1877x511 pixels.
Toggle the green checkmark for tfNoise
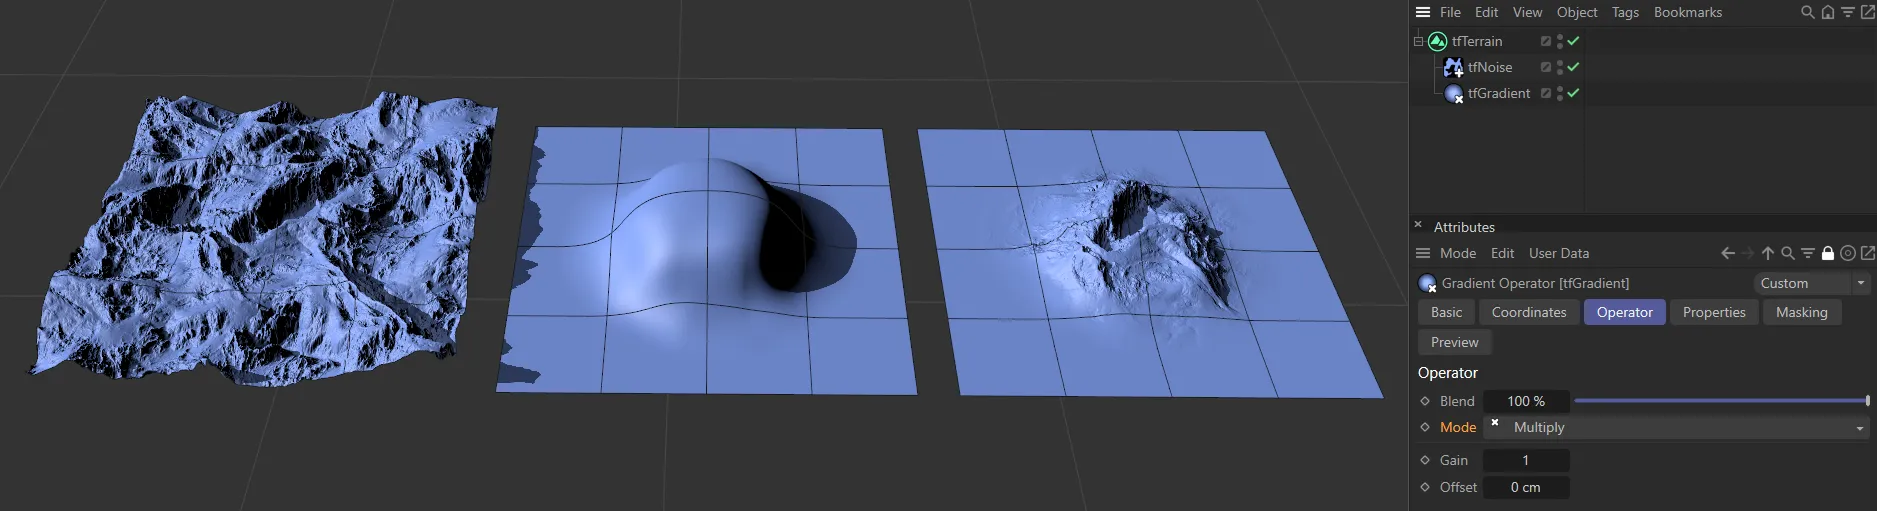point(1573,67)
